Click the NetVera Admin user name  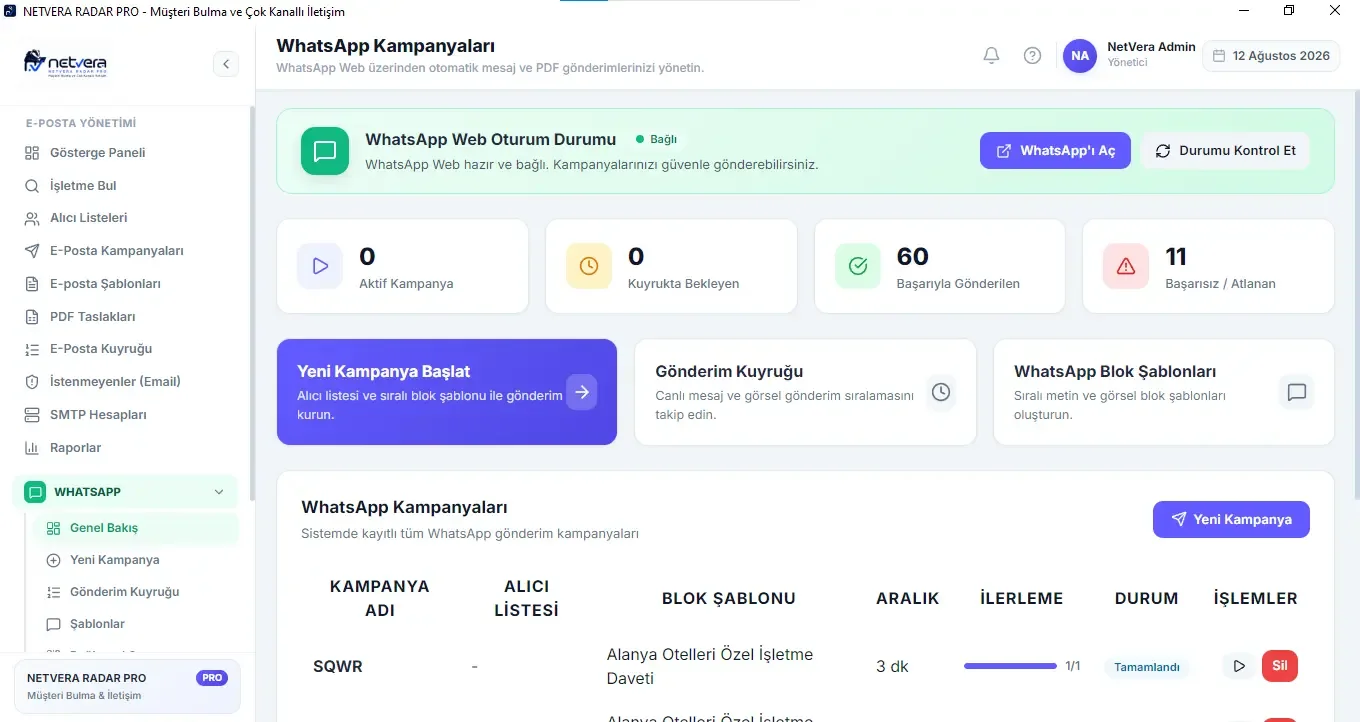pyautogui.click(x=1152, y=47)
